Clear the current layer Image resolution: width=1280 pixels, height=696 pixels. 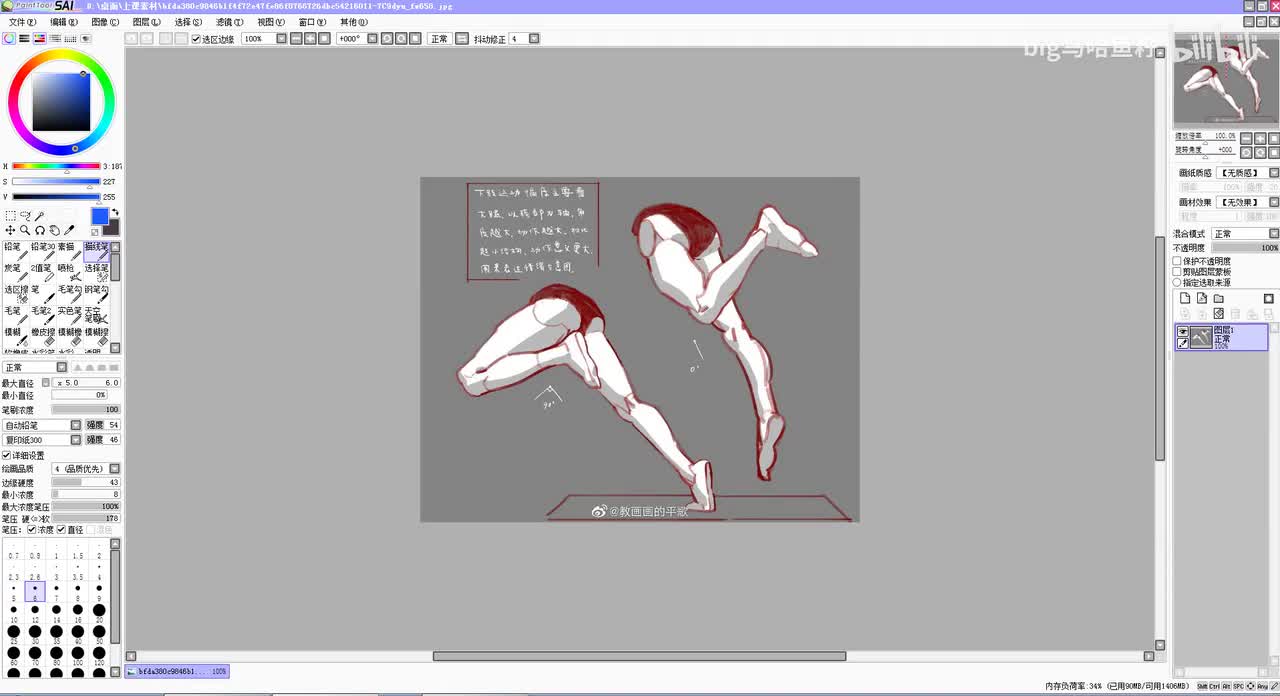coord(1219,314)
